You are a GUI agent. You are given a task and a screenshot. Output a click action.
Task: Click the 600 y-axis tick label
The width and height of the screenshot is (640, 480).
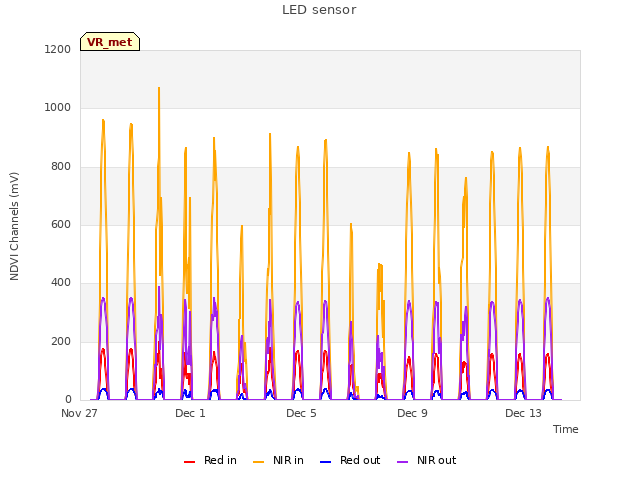[61, 224]
